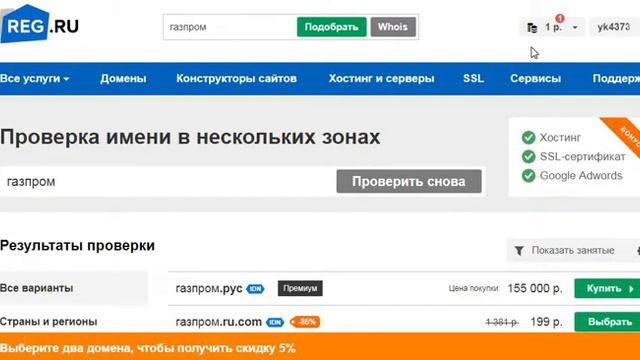Image resolution: width=640 pixels, height=360 pixels.
Task: Click the SSL-сертификат bonus label
Action: pyautogui.click(x=582, y=156)
